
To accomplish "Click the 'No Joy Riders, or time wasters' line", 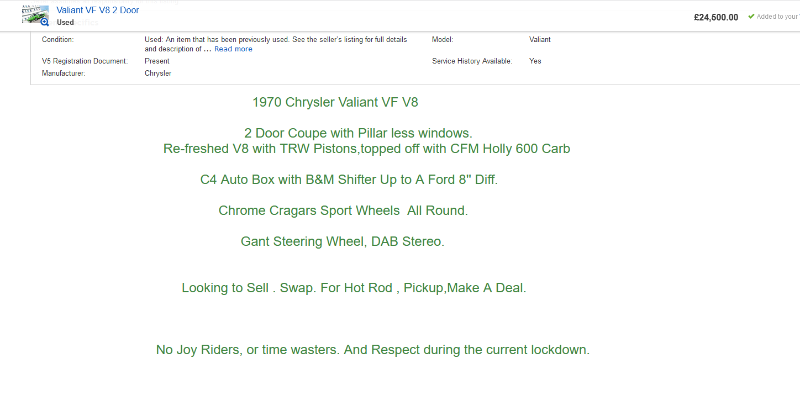I will pos(373,350).
